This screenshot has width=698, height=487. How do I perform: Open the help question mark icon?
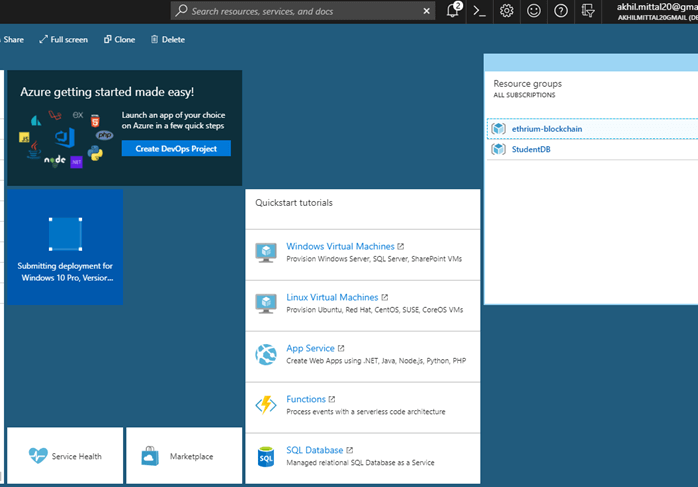click(561, 11)
